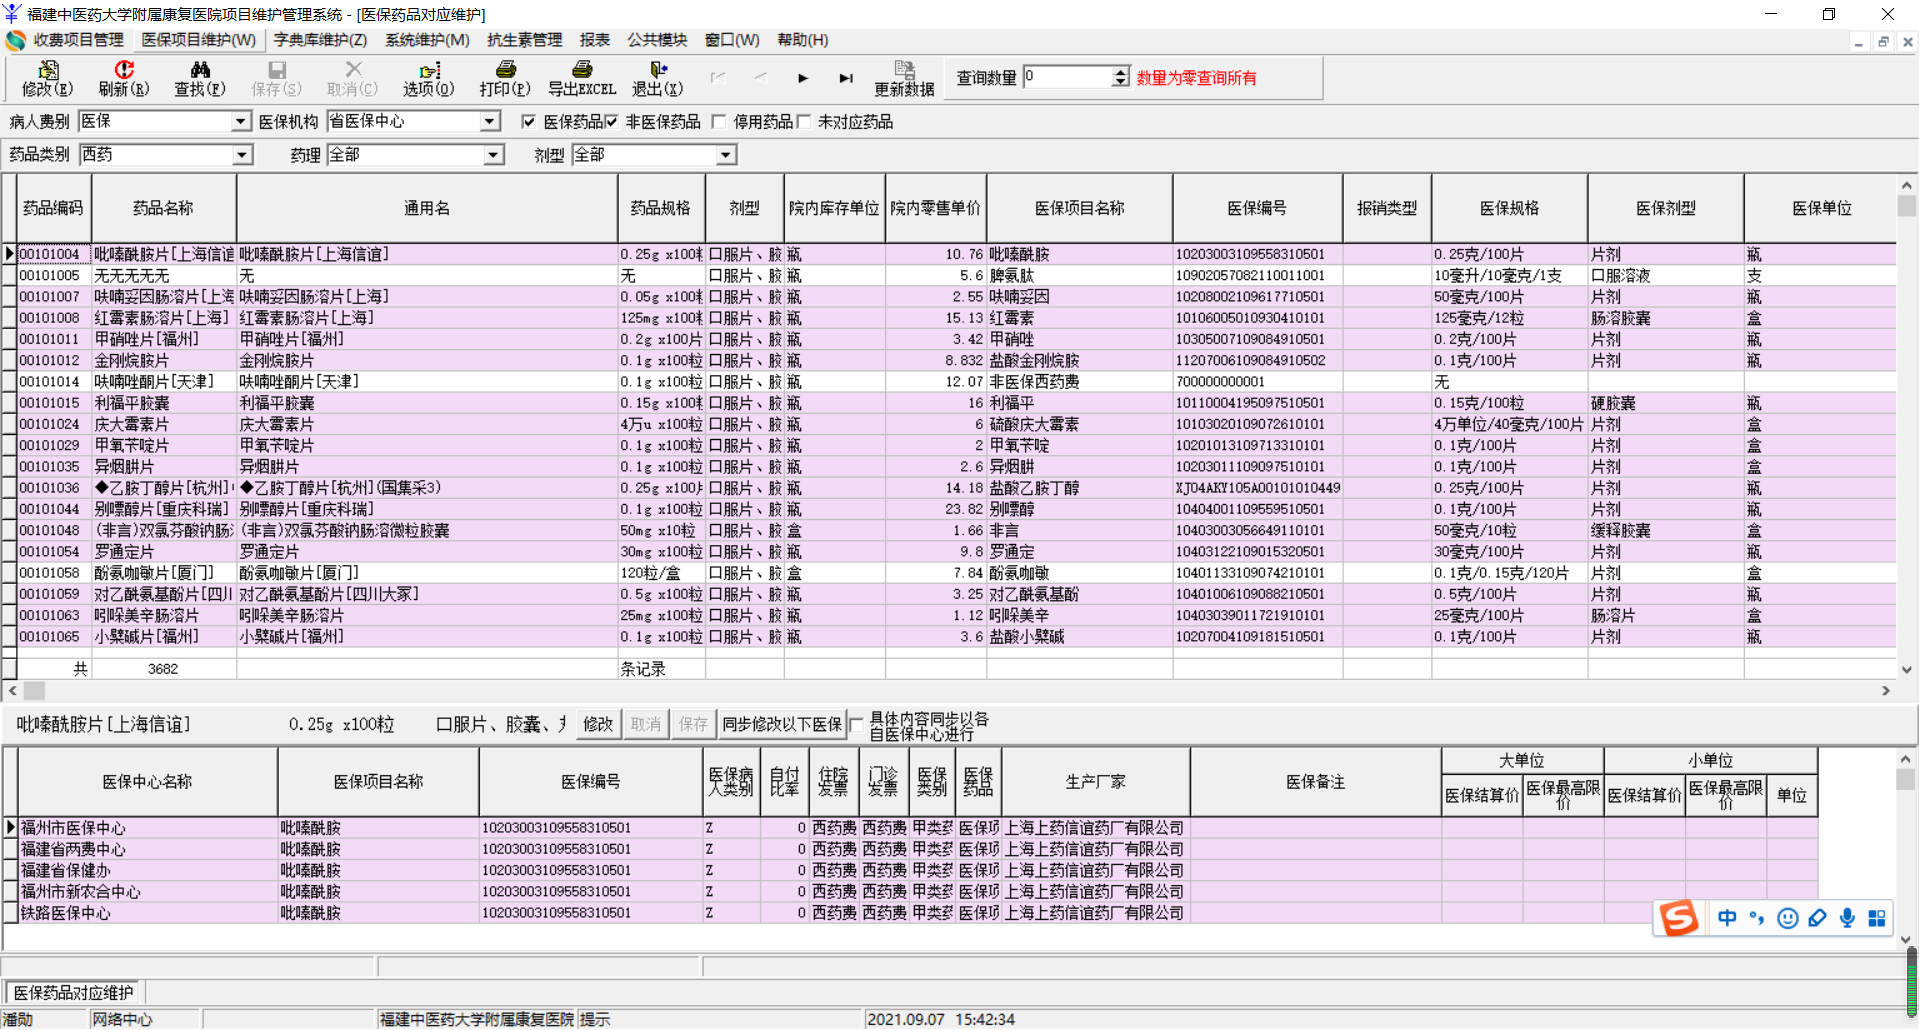This screenshot has height=1030, width=1919.
Task: Jump to the last record arrow
Action: coord(846,78)
